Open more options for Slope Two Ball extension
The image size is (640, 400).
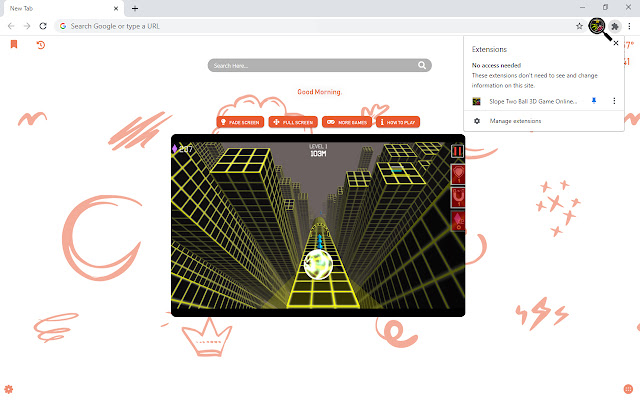pos(614,101)
